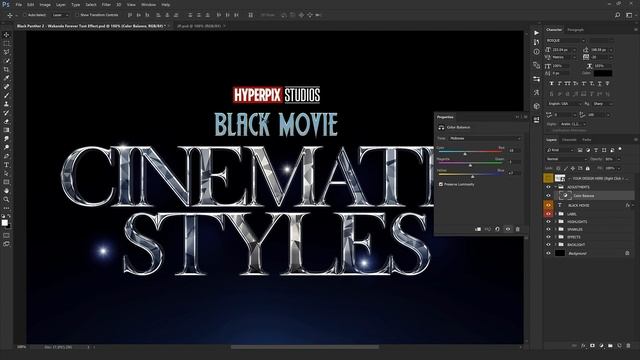The height and width of the screenshot is (360, 640).
Task: Select the Eyedropper tool
Action: point(7,78)
